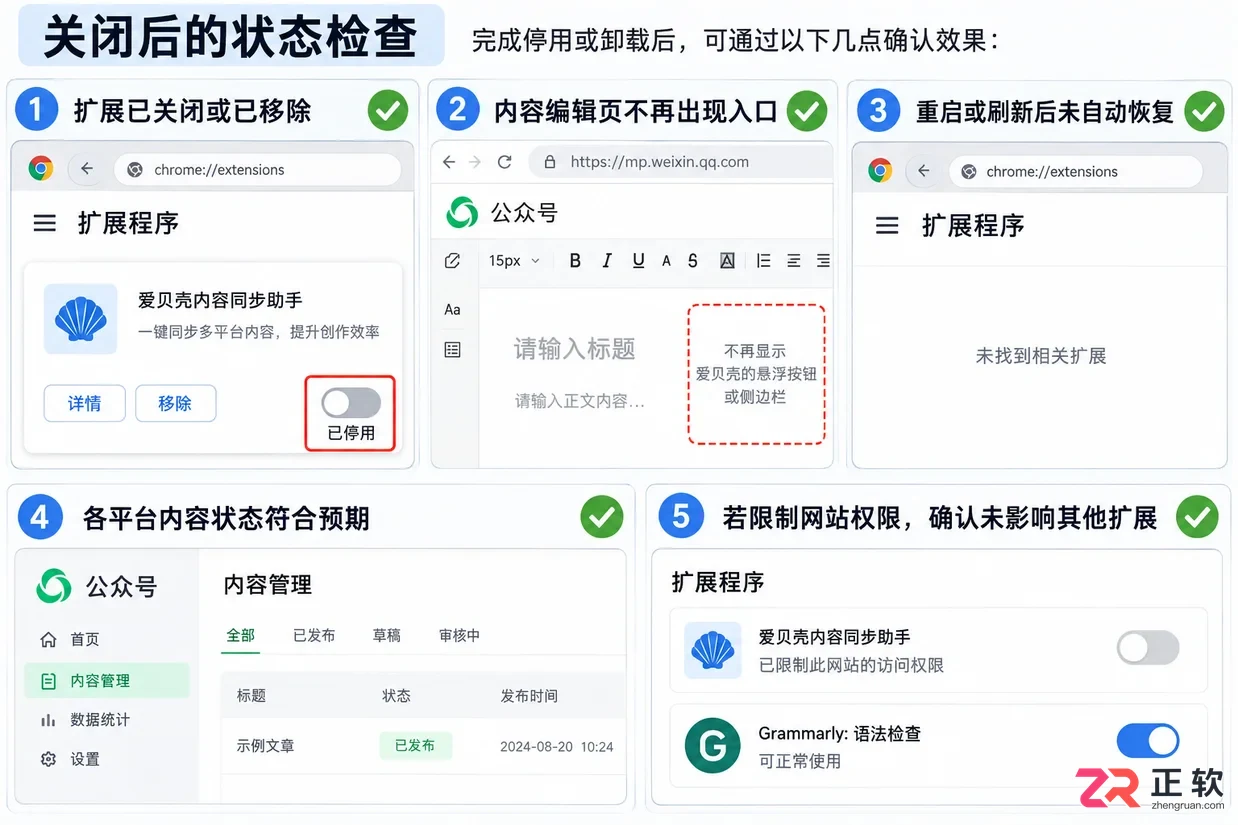Click the chrome://extensions address bar in panel 1
This screenshot has height=825, width=1238.
(258, 169)
